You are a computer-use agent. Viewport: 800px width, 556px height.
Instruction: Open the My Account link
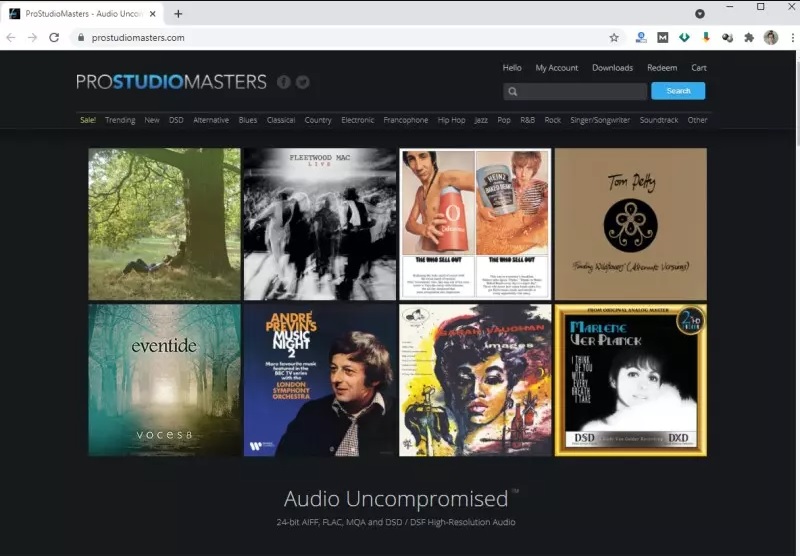(x=557, y=68)
